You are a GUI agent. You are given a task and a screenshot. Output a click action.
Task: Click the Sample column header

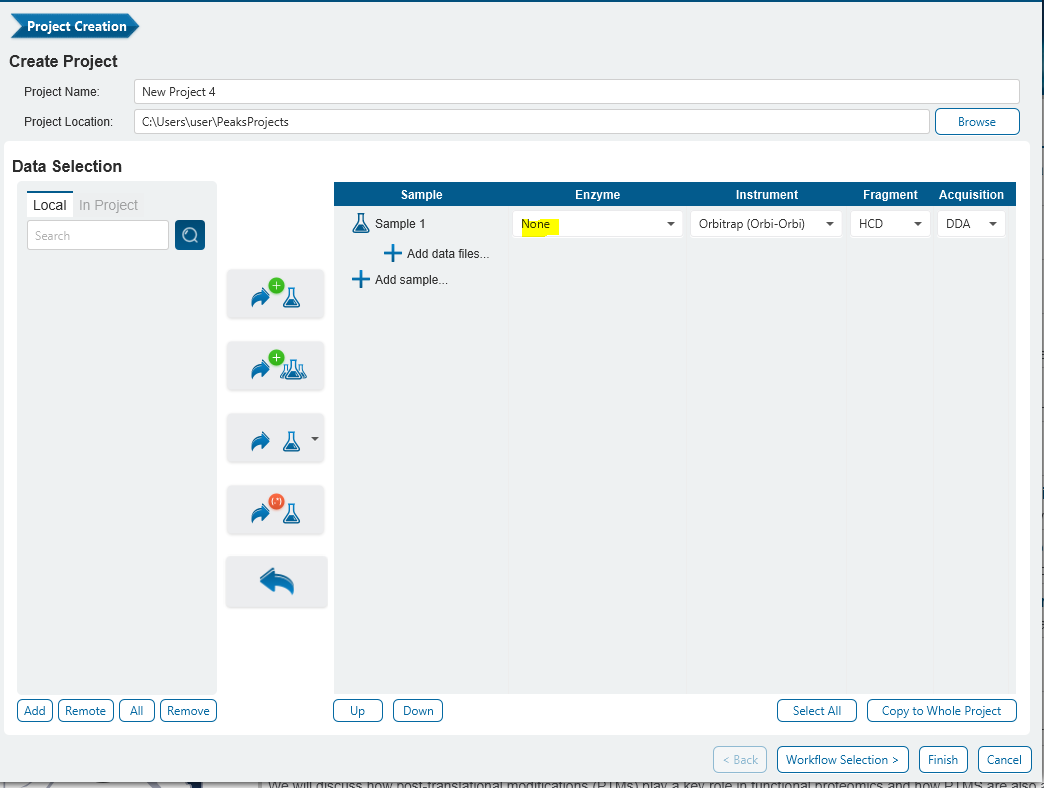[x=421, y=194]
